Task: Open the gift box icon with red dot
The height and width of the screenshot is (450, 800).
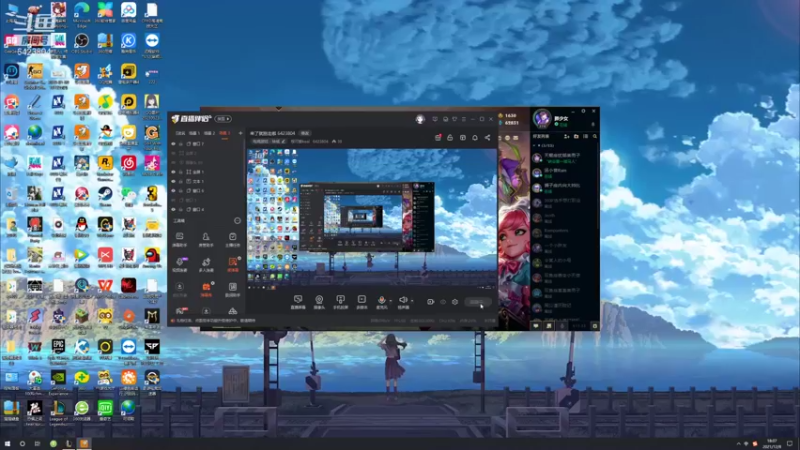Action: [438, 138]
